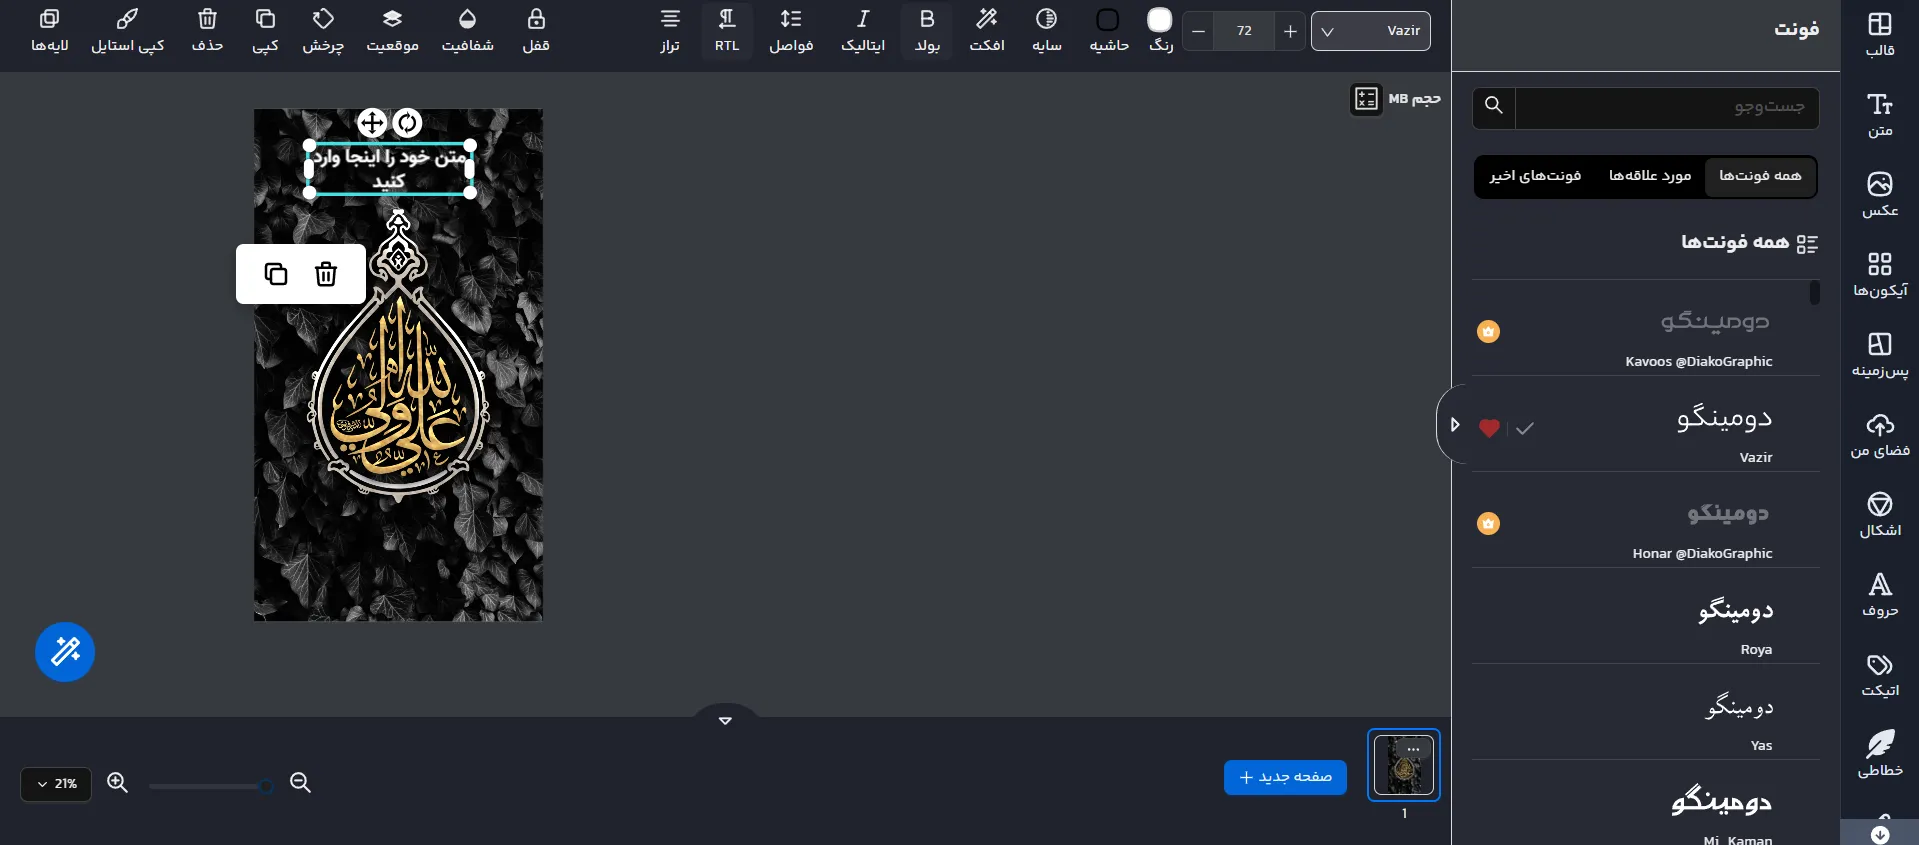Click the چرخش (rotate) toolbar icon
Screen dimensions: 1919x845
tap(323, 31)
